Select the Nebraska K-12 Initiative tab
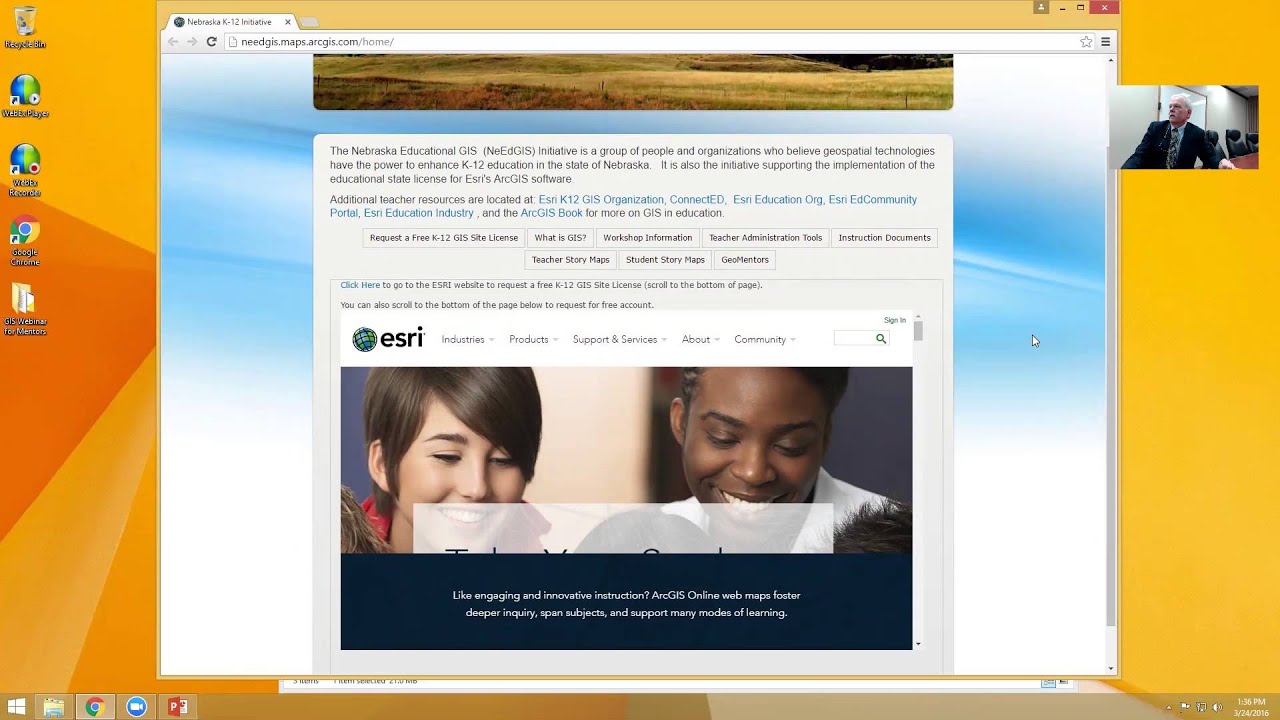Viewport: 1280px width, 720px height. click(230, 22)
